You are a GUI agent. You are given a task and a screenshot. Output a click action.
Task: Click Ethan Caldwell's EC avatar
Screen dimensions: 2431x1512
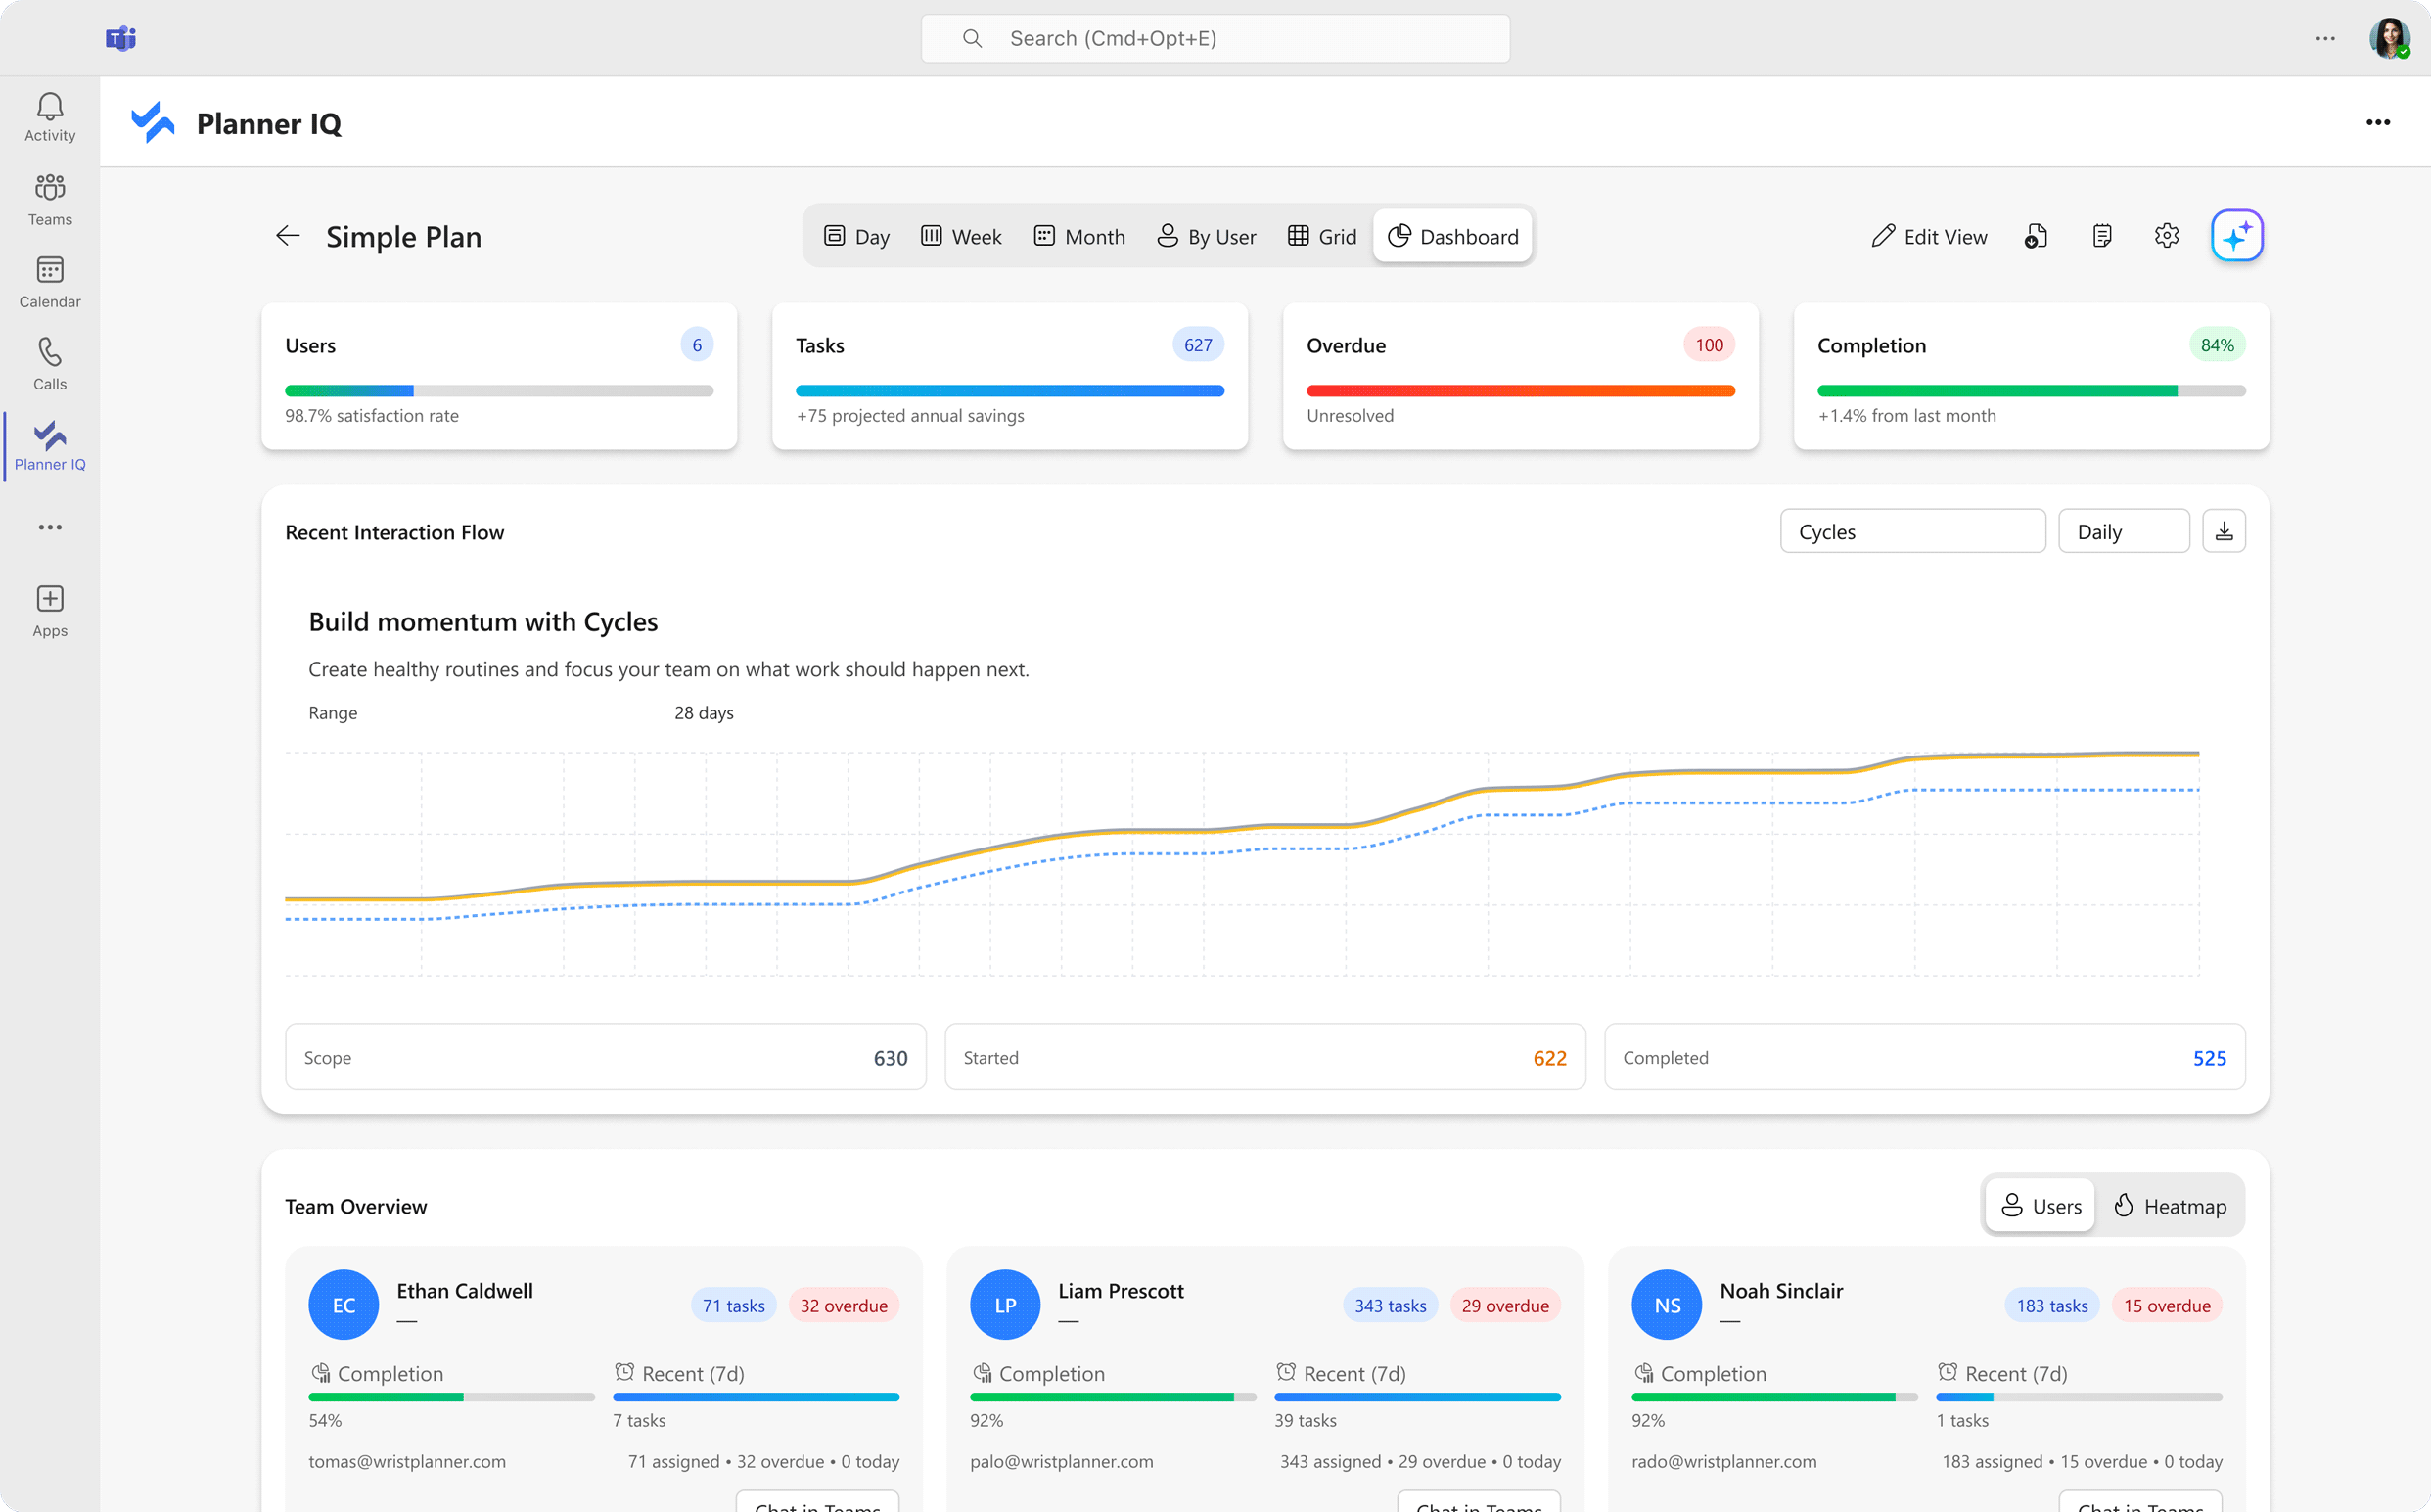coord(343,1305)
